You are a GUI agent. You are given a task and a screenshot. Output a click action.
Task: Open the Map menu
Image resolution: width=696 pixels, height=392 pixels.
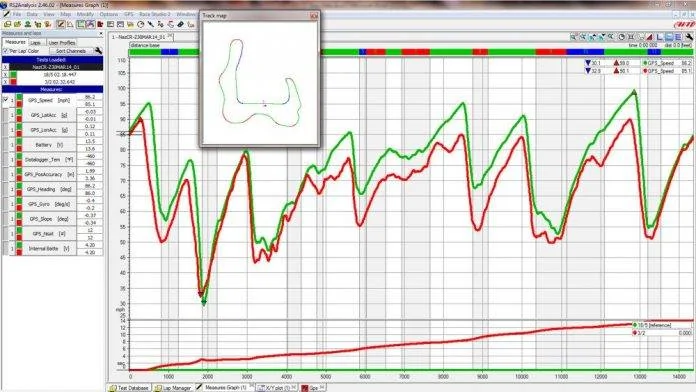coord(65,14)
